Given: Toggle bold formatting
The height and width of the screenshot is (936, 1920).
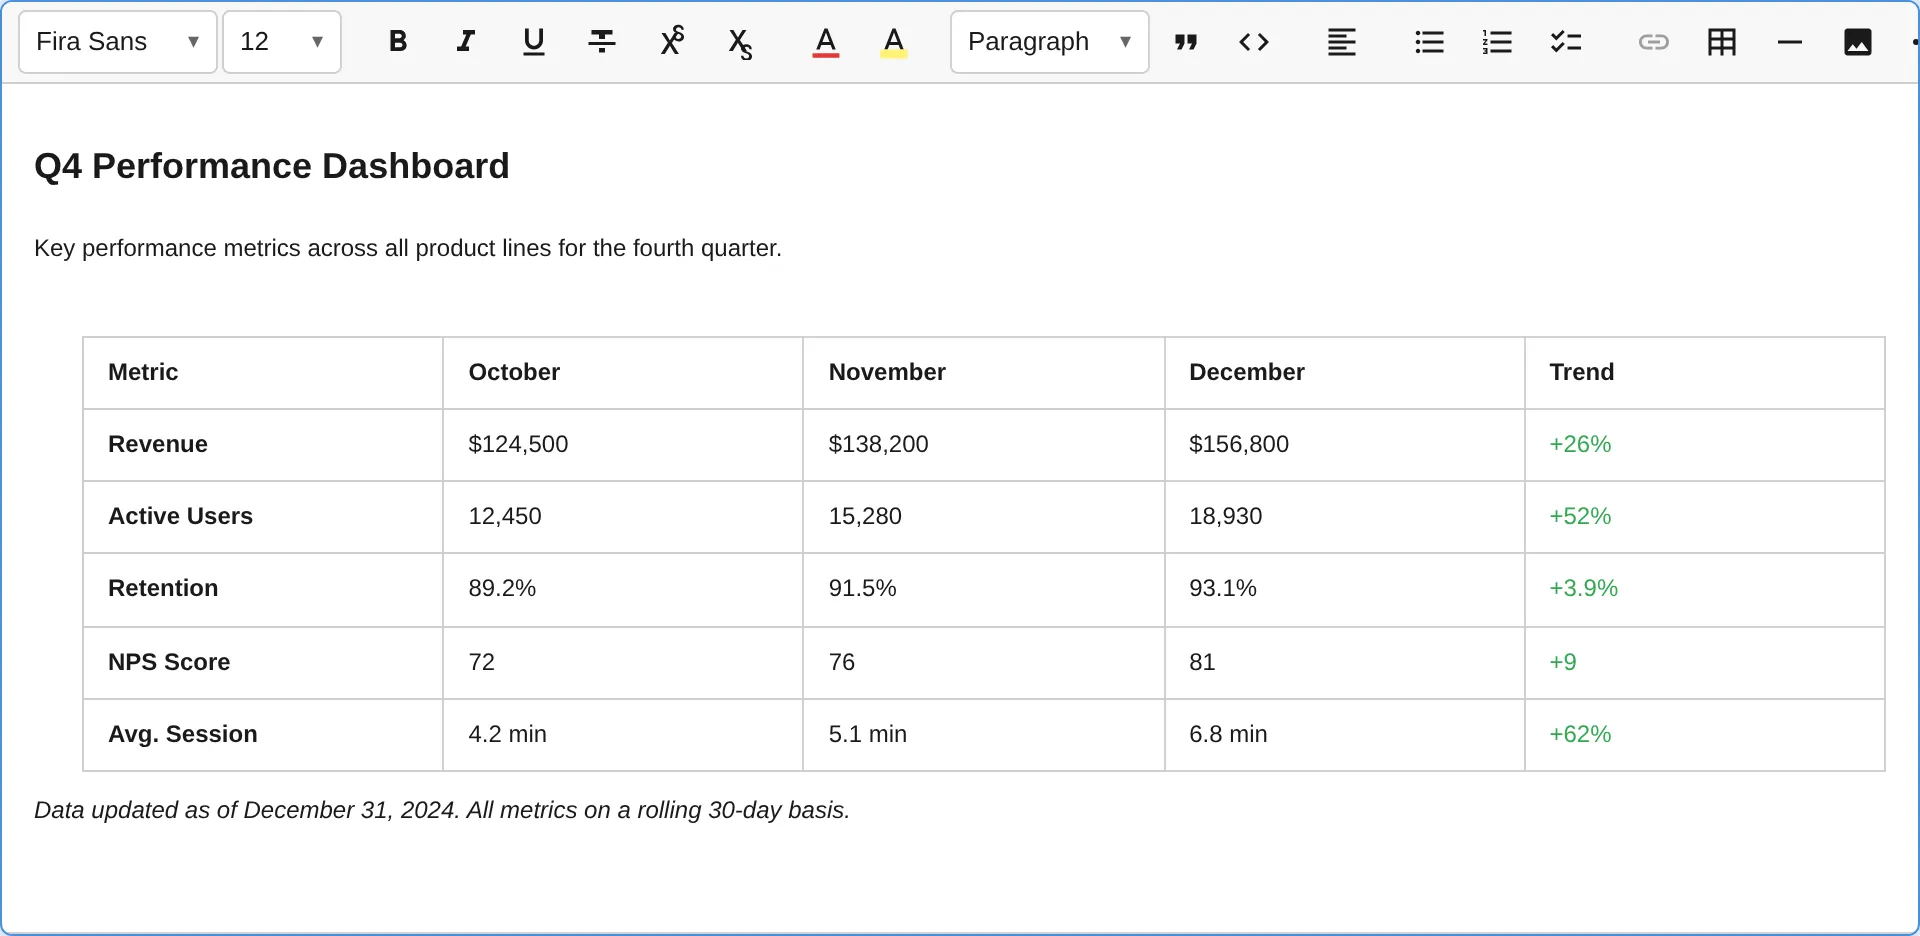Looking at the screenshot, I should coord(397,42).
